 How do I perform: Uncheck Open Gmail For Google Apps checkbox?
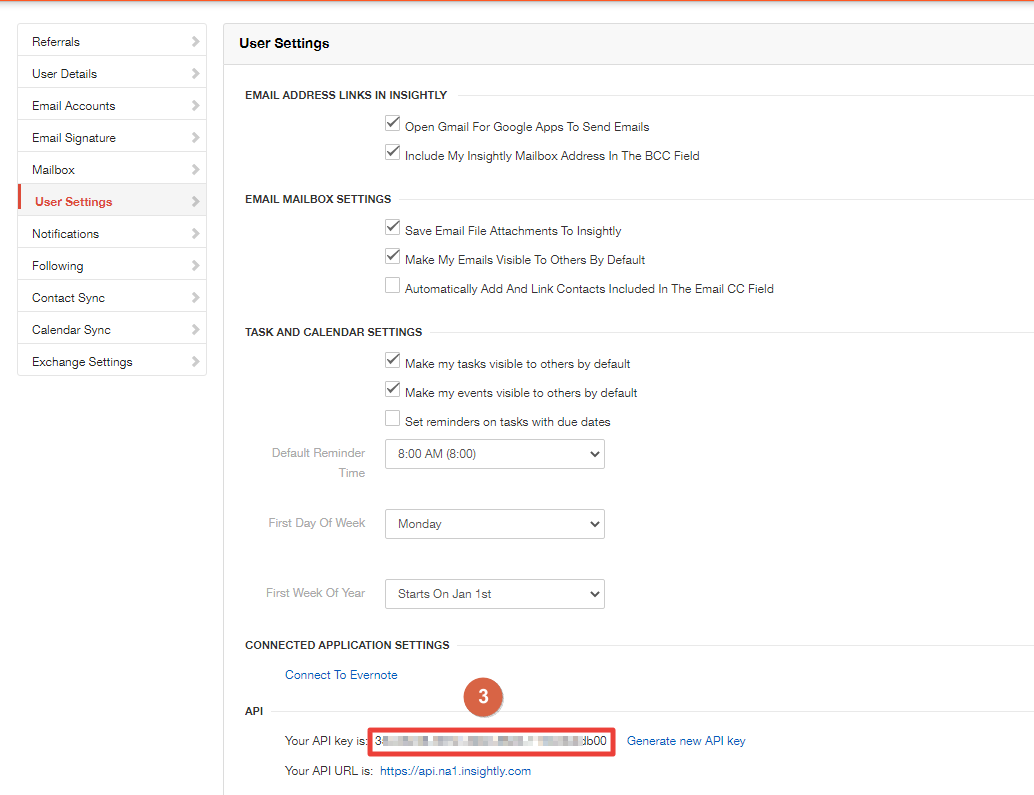click(x=392, y=125)
